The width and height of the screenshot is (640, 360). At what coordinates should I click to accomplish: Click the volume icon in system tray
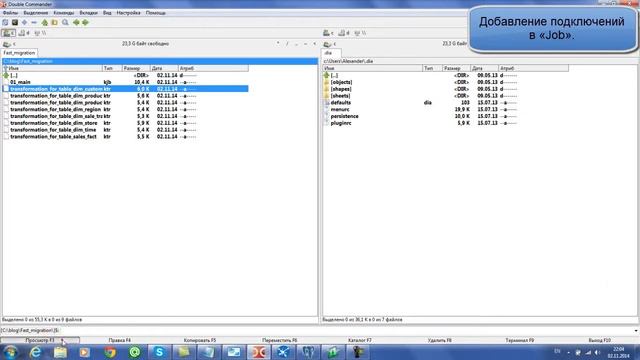597,352
